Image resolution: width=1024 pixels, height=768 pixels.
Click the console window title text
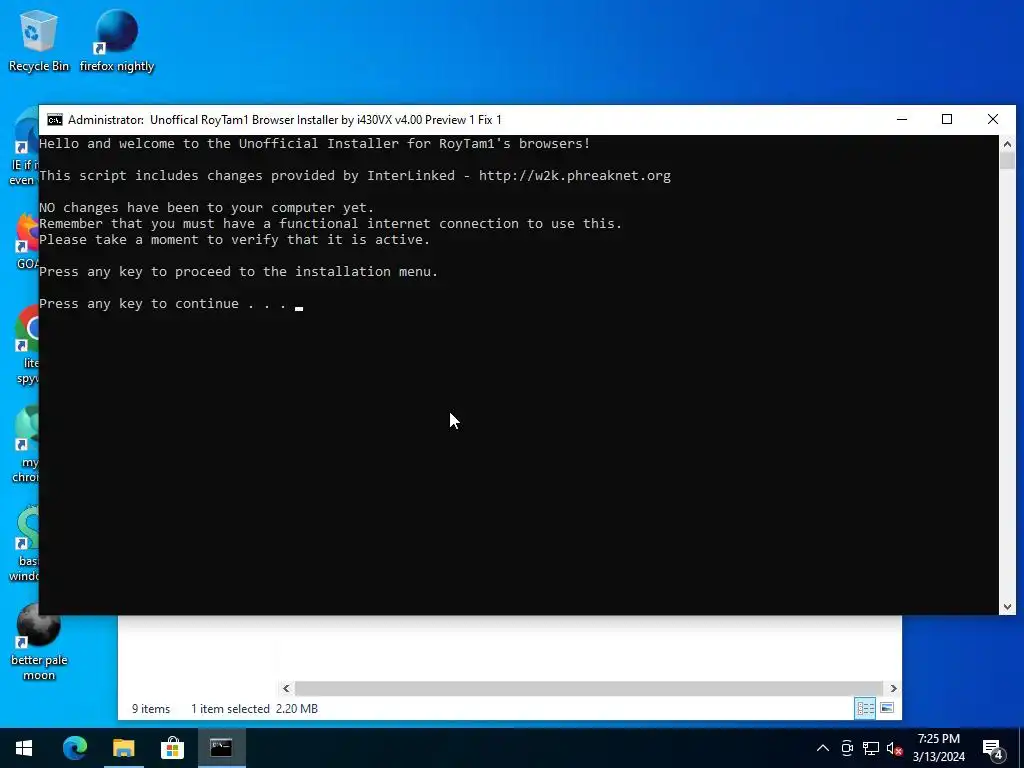[285, 120]
